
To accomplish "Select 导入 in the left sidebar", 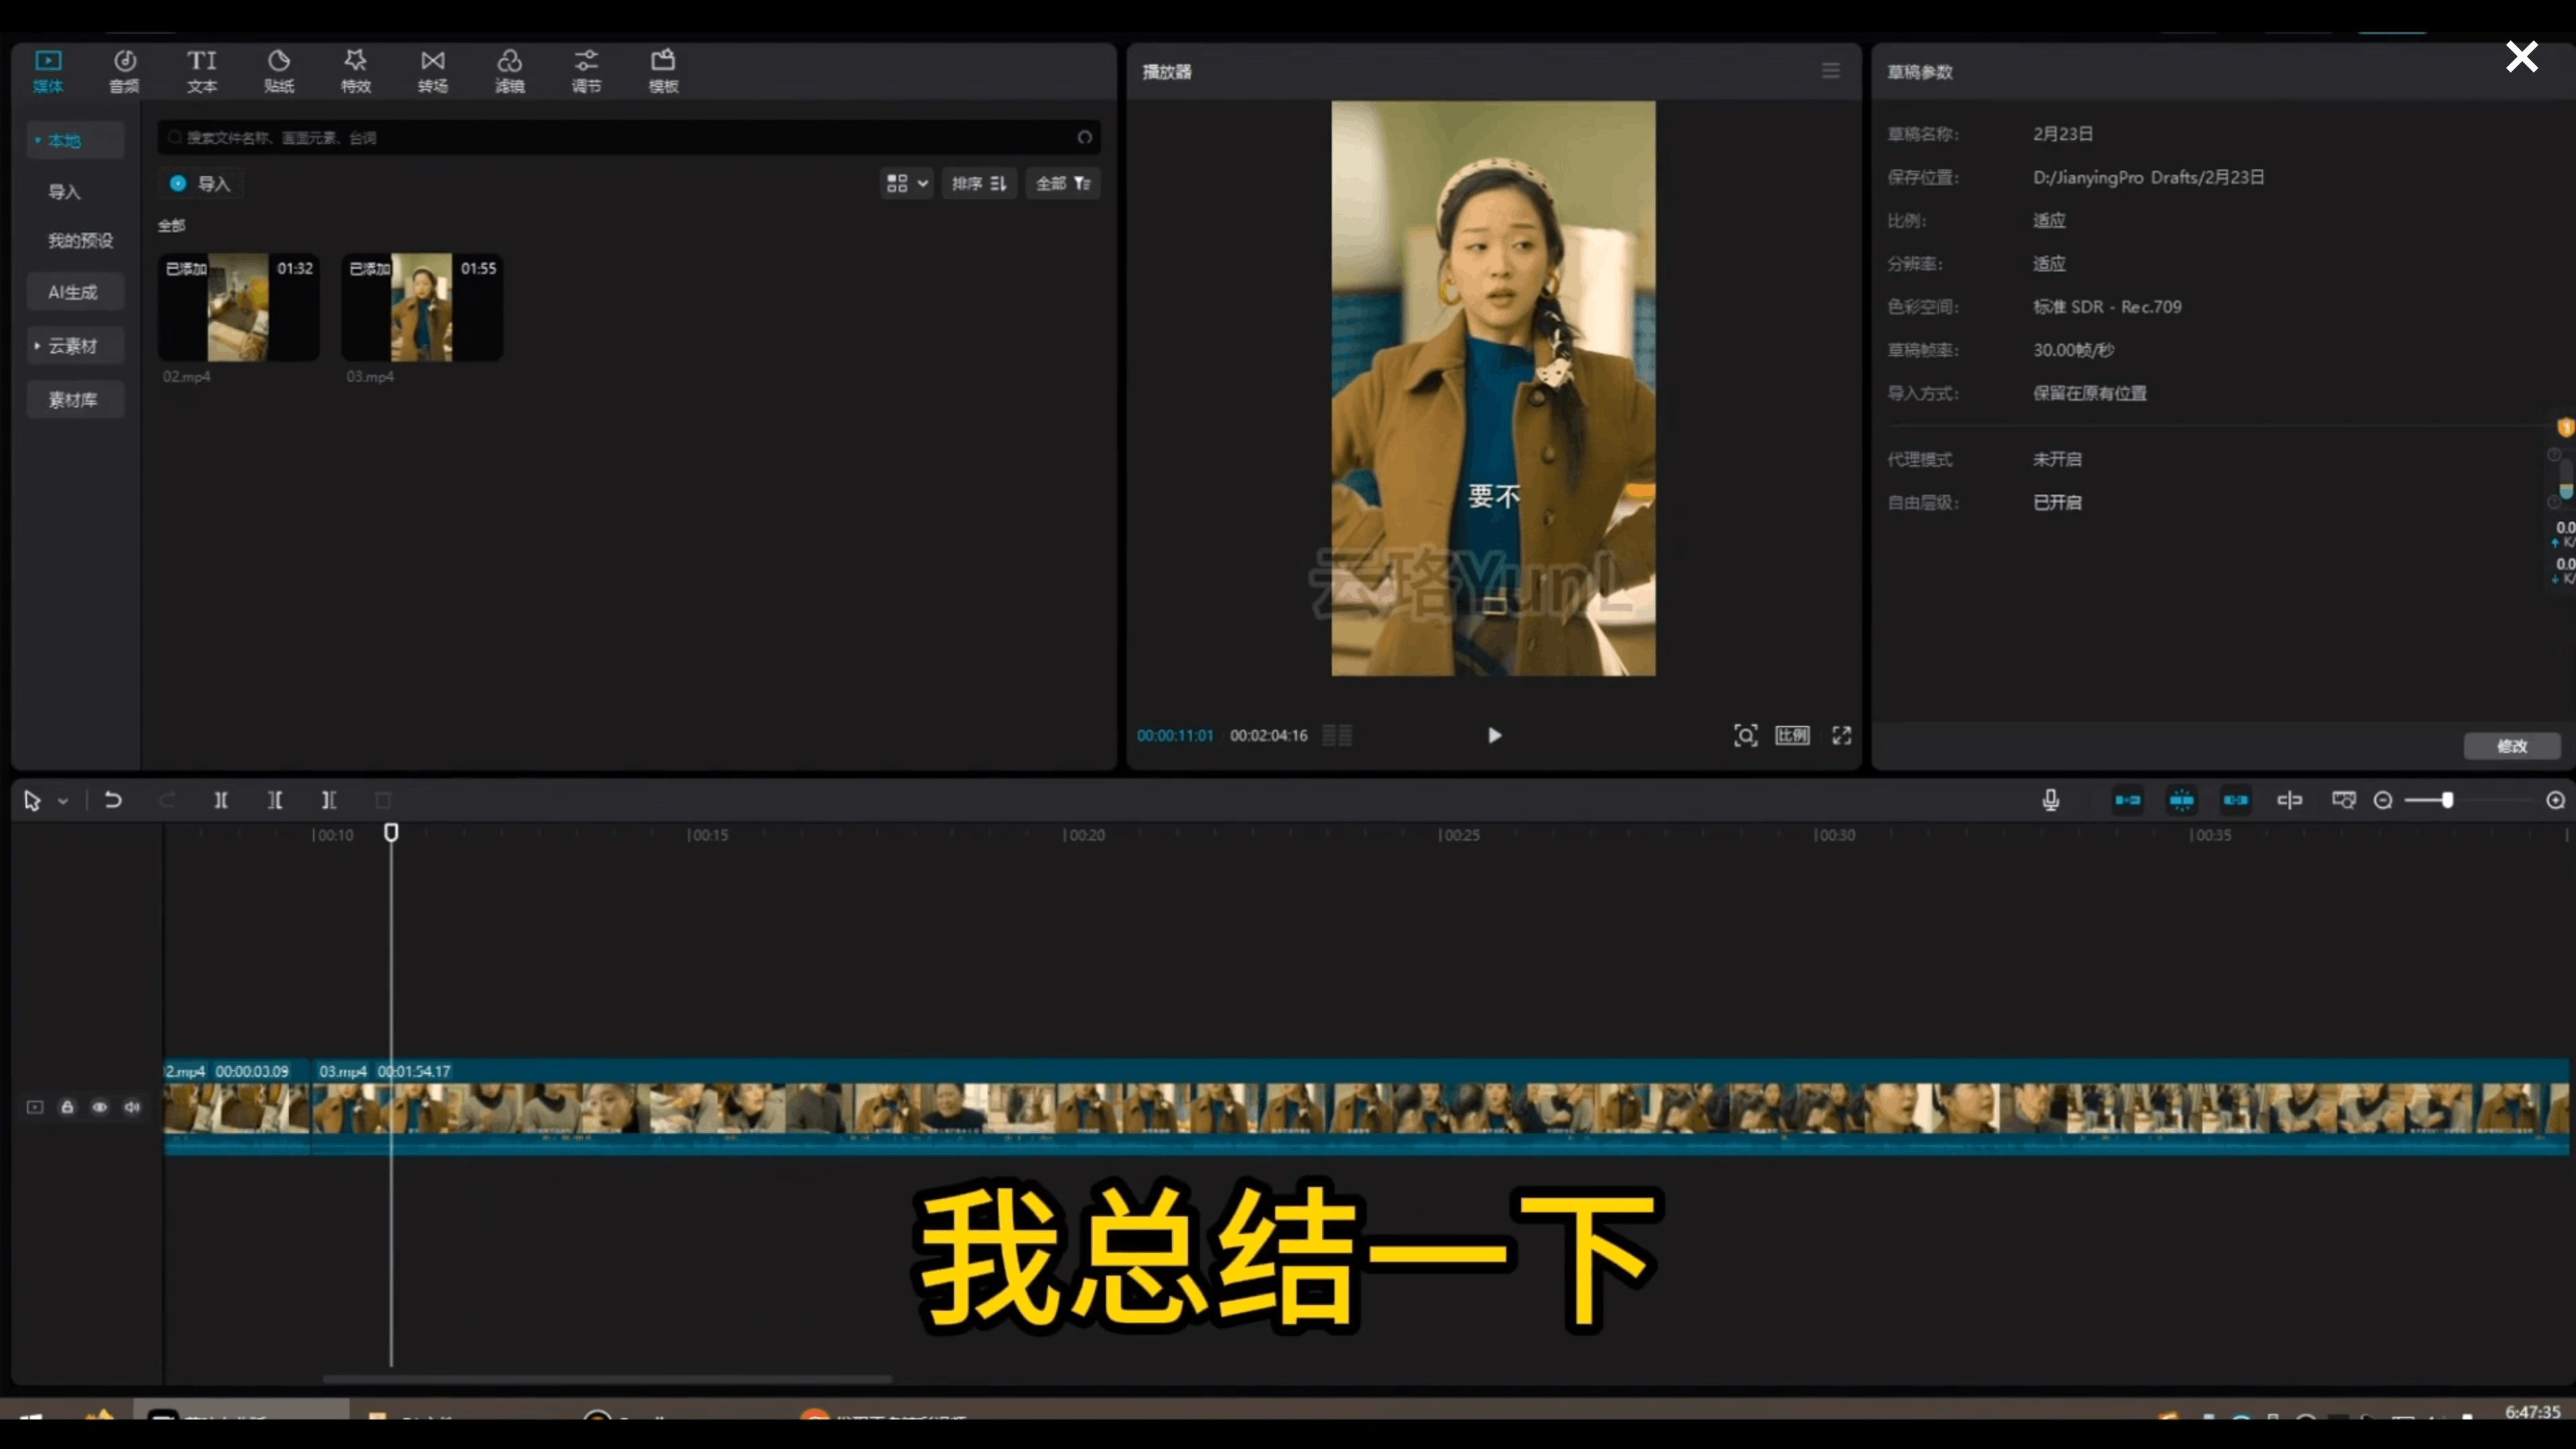I will pos(65,192).
